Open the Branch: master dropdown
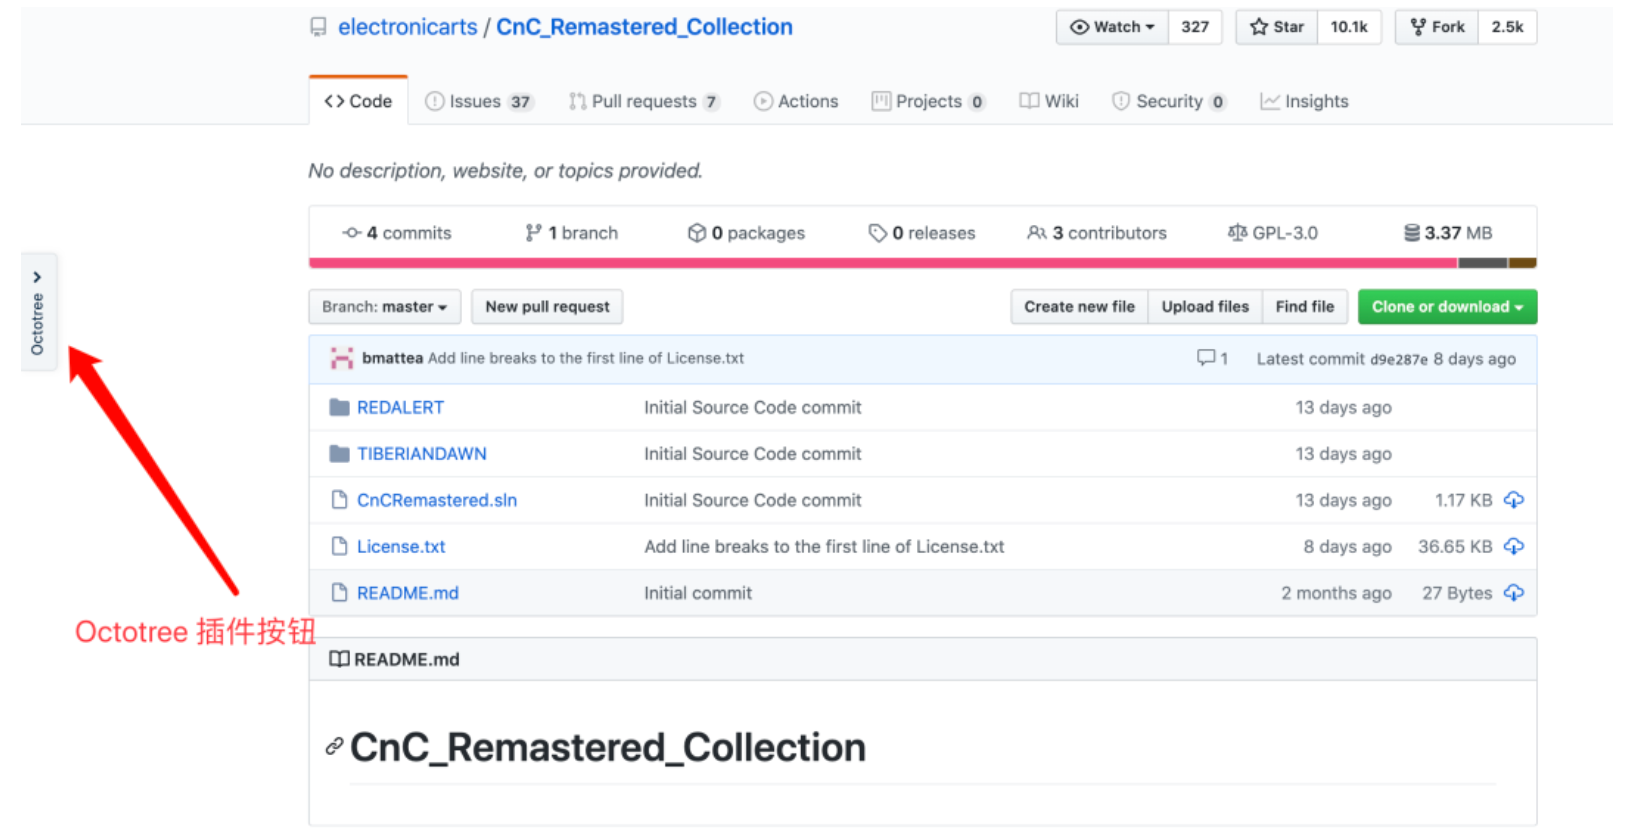This screenshot has height=832, width=1627. point(385,307)
